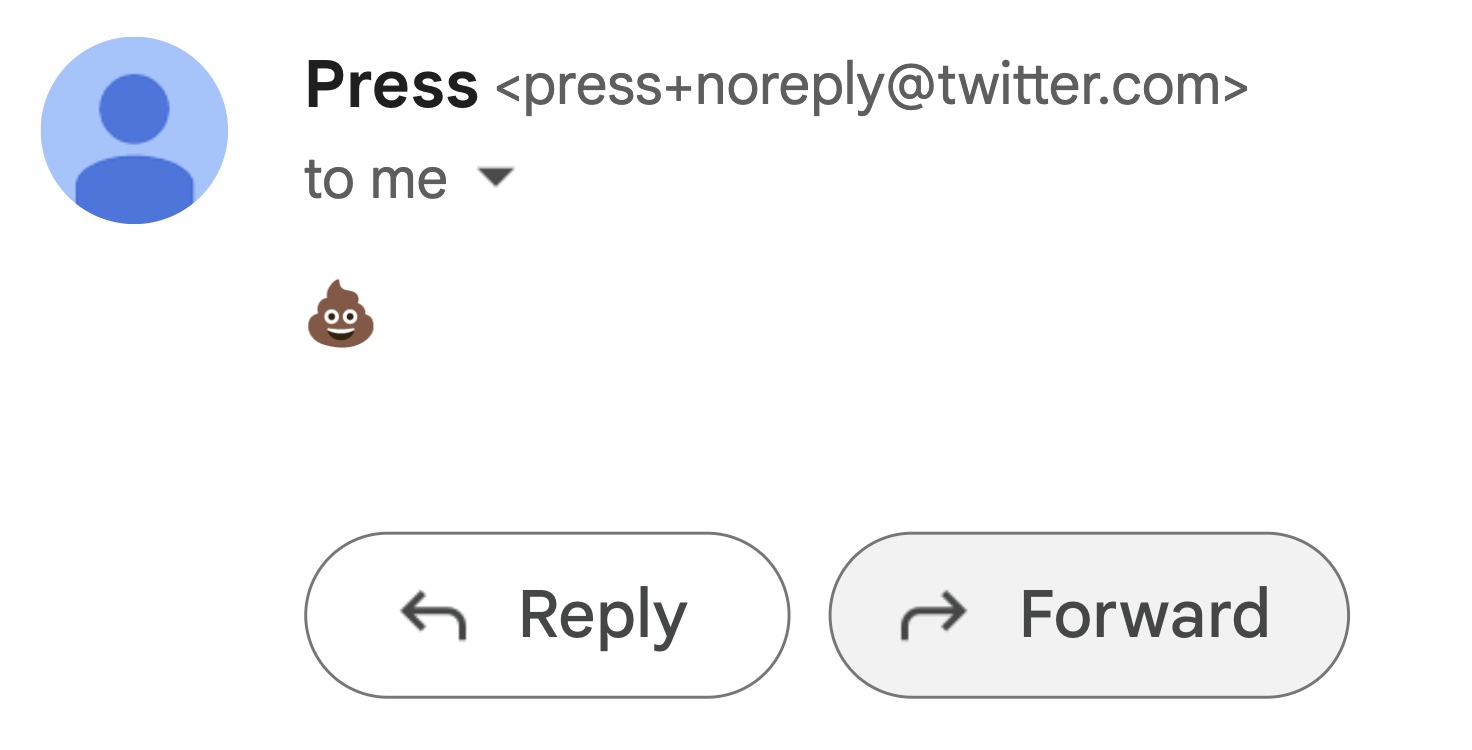Image resolution: width=1472 pixels, height=750 pixels.
Task: Click the sender's profile avatar
Action: [x=134, y=130]
